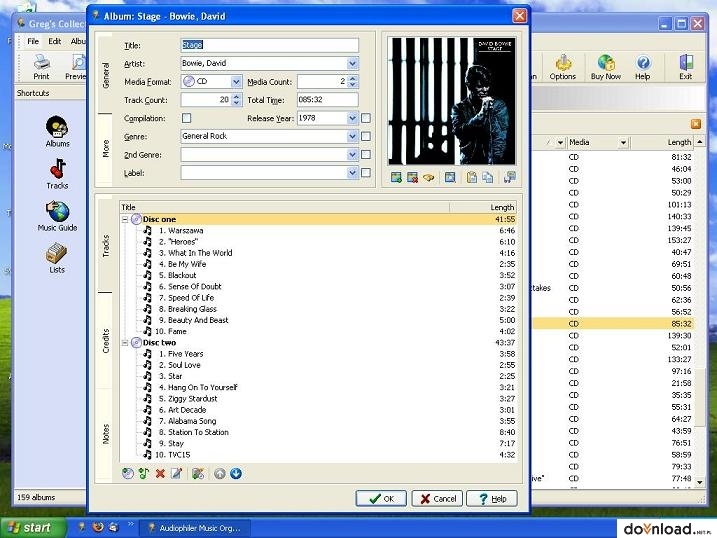Select Audiophiler taskbar button
Screen dimensions: 717x538
click(195, 528)
